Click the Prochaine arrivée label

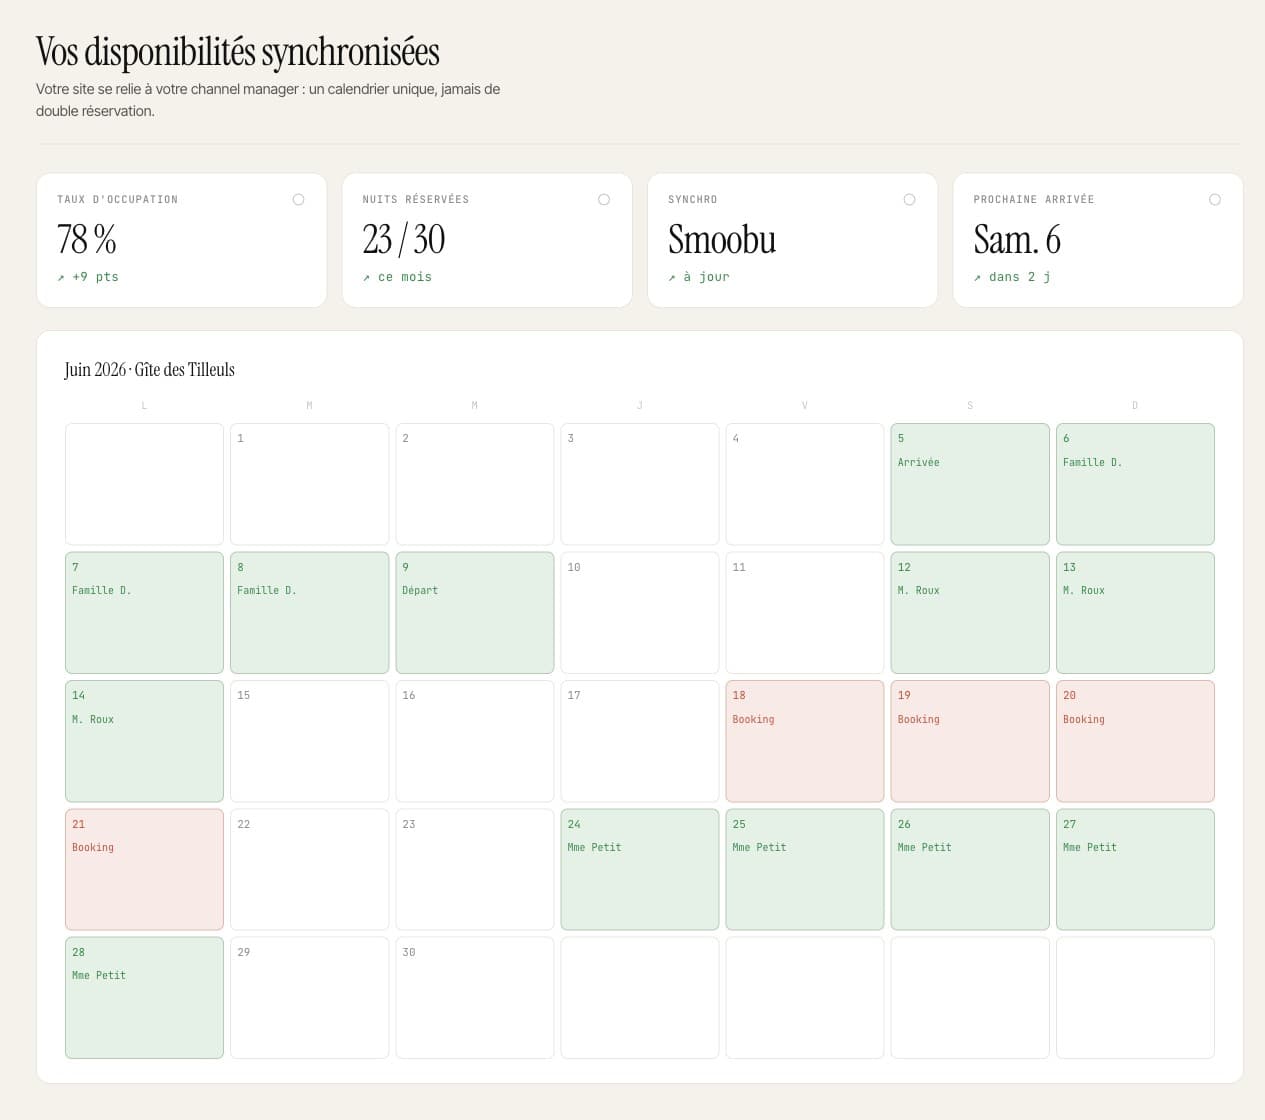[x=1034, y=200]
